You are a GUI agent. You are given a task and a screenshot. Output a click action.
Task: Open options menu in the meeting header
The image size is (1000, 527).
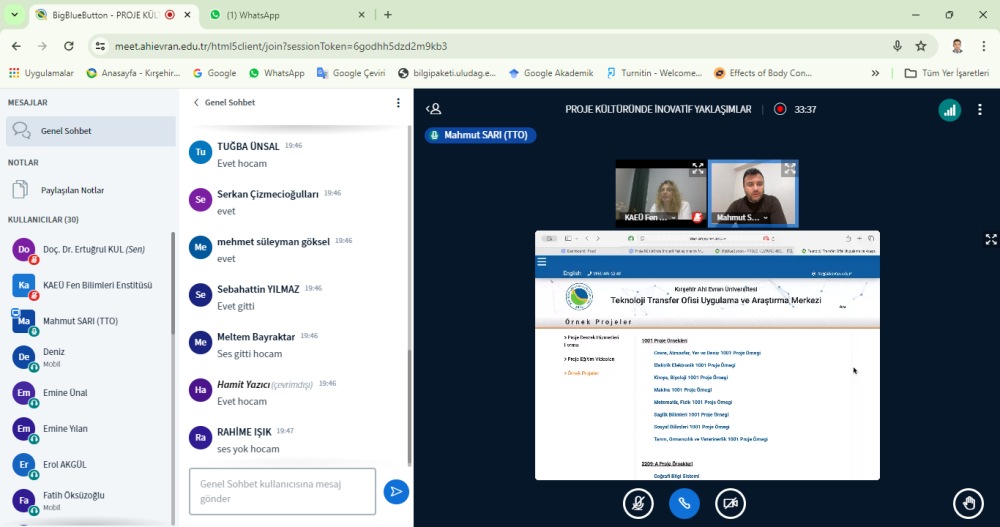[978, 110]
